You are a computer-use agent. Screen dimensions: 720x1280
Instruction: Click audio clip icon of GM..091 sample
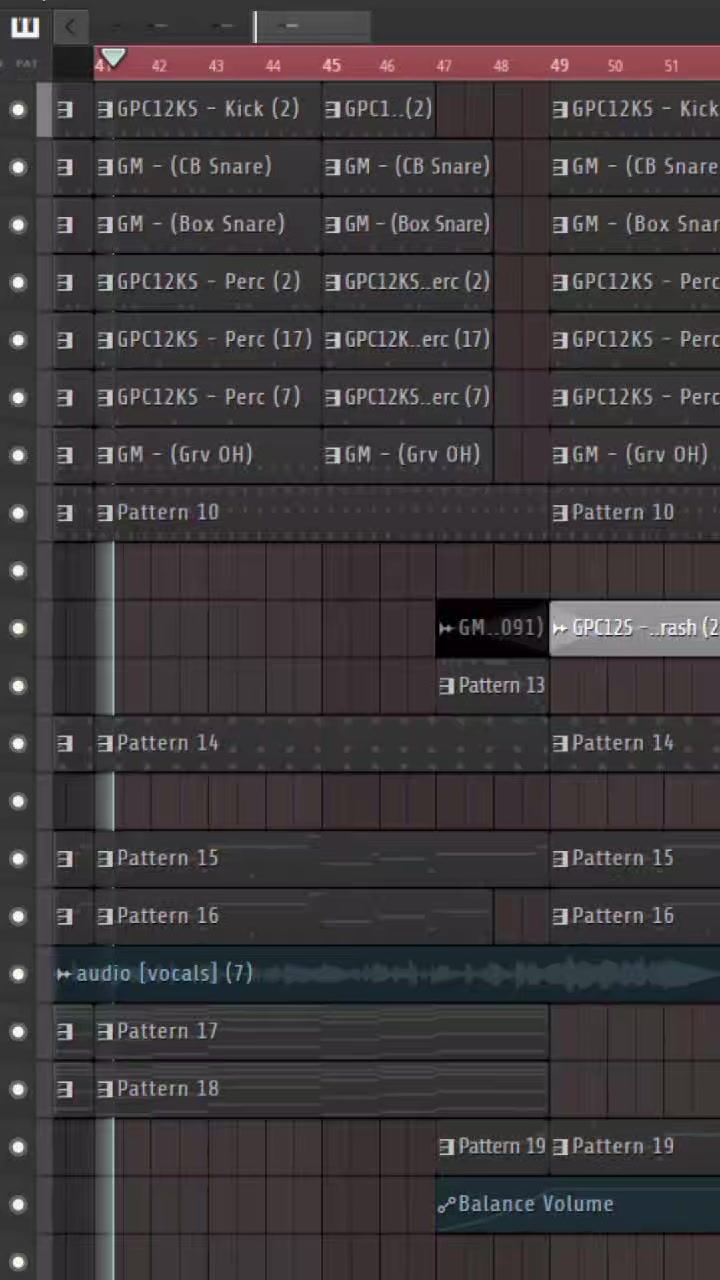point(446,628)
